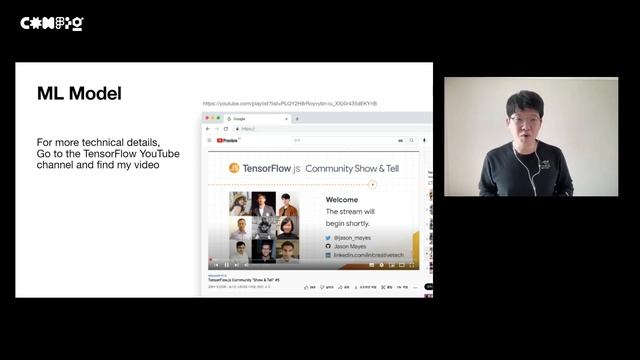The height and width of the screenshot is (360, 640).
Task: Save the video with the Save button
Action: click(402, 287)
